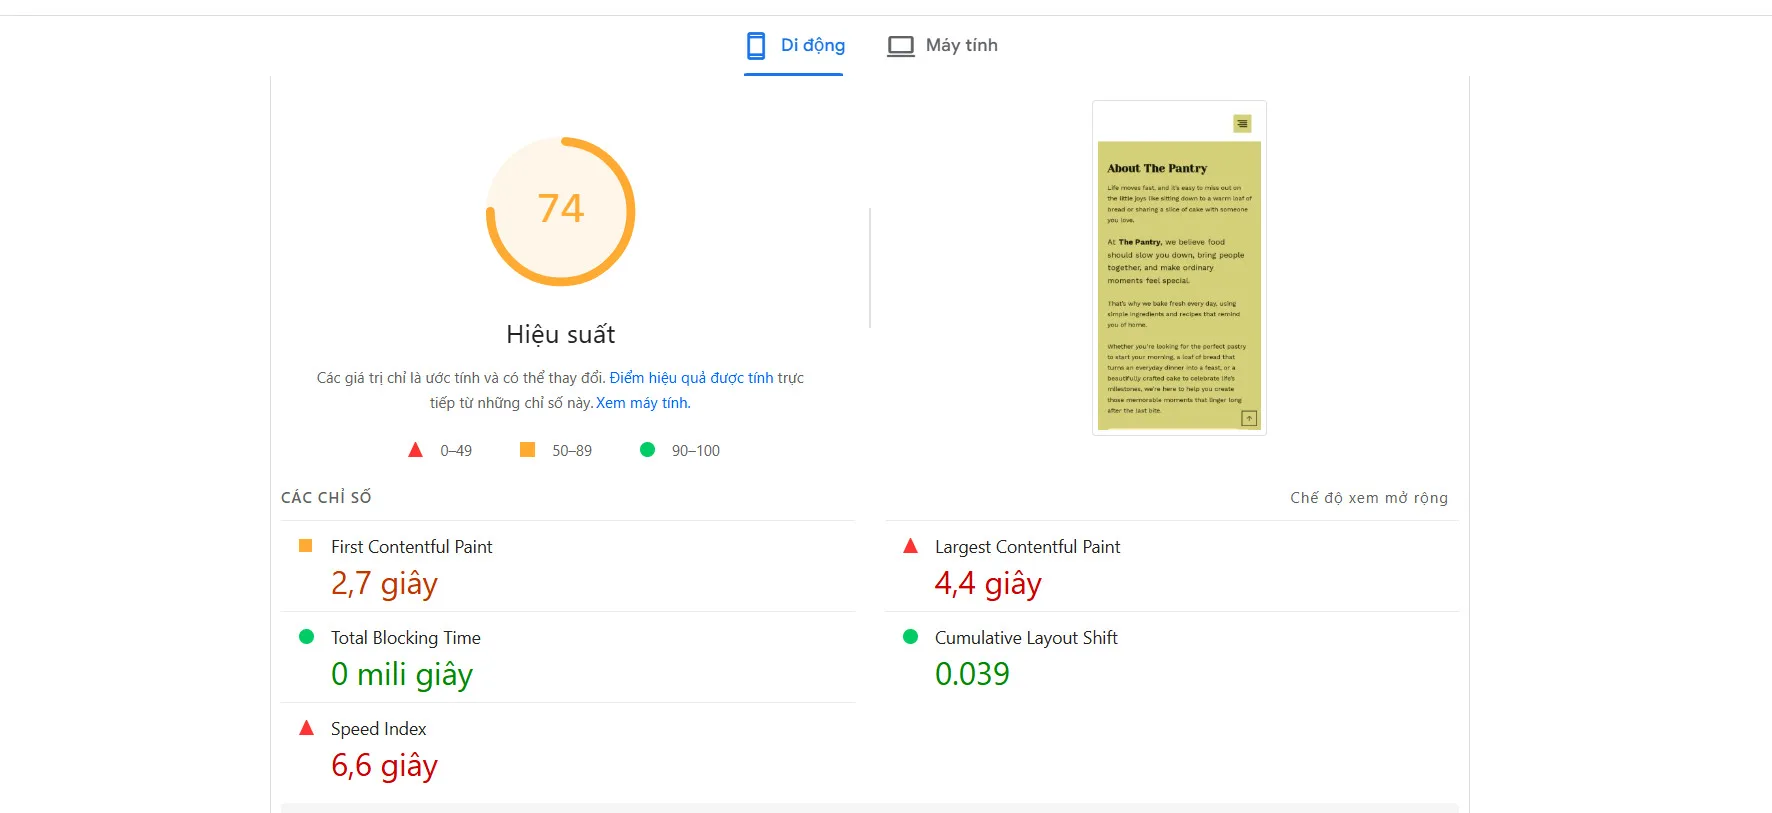Click the 0.039 value
1772x813 pixels.
coord(972,674)
